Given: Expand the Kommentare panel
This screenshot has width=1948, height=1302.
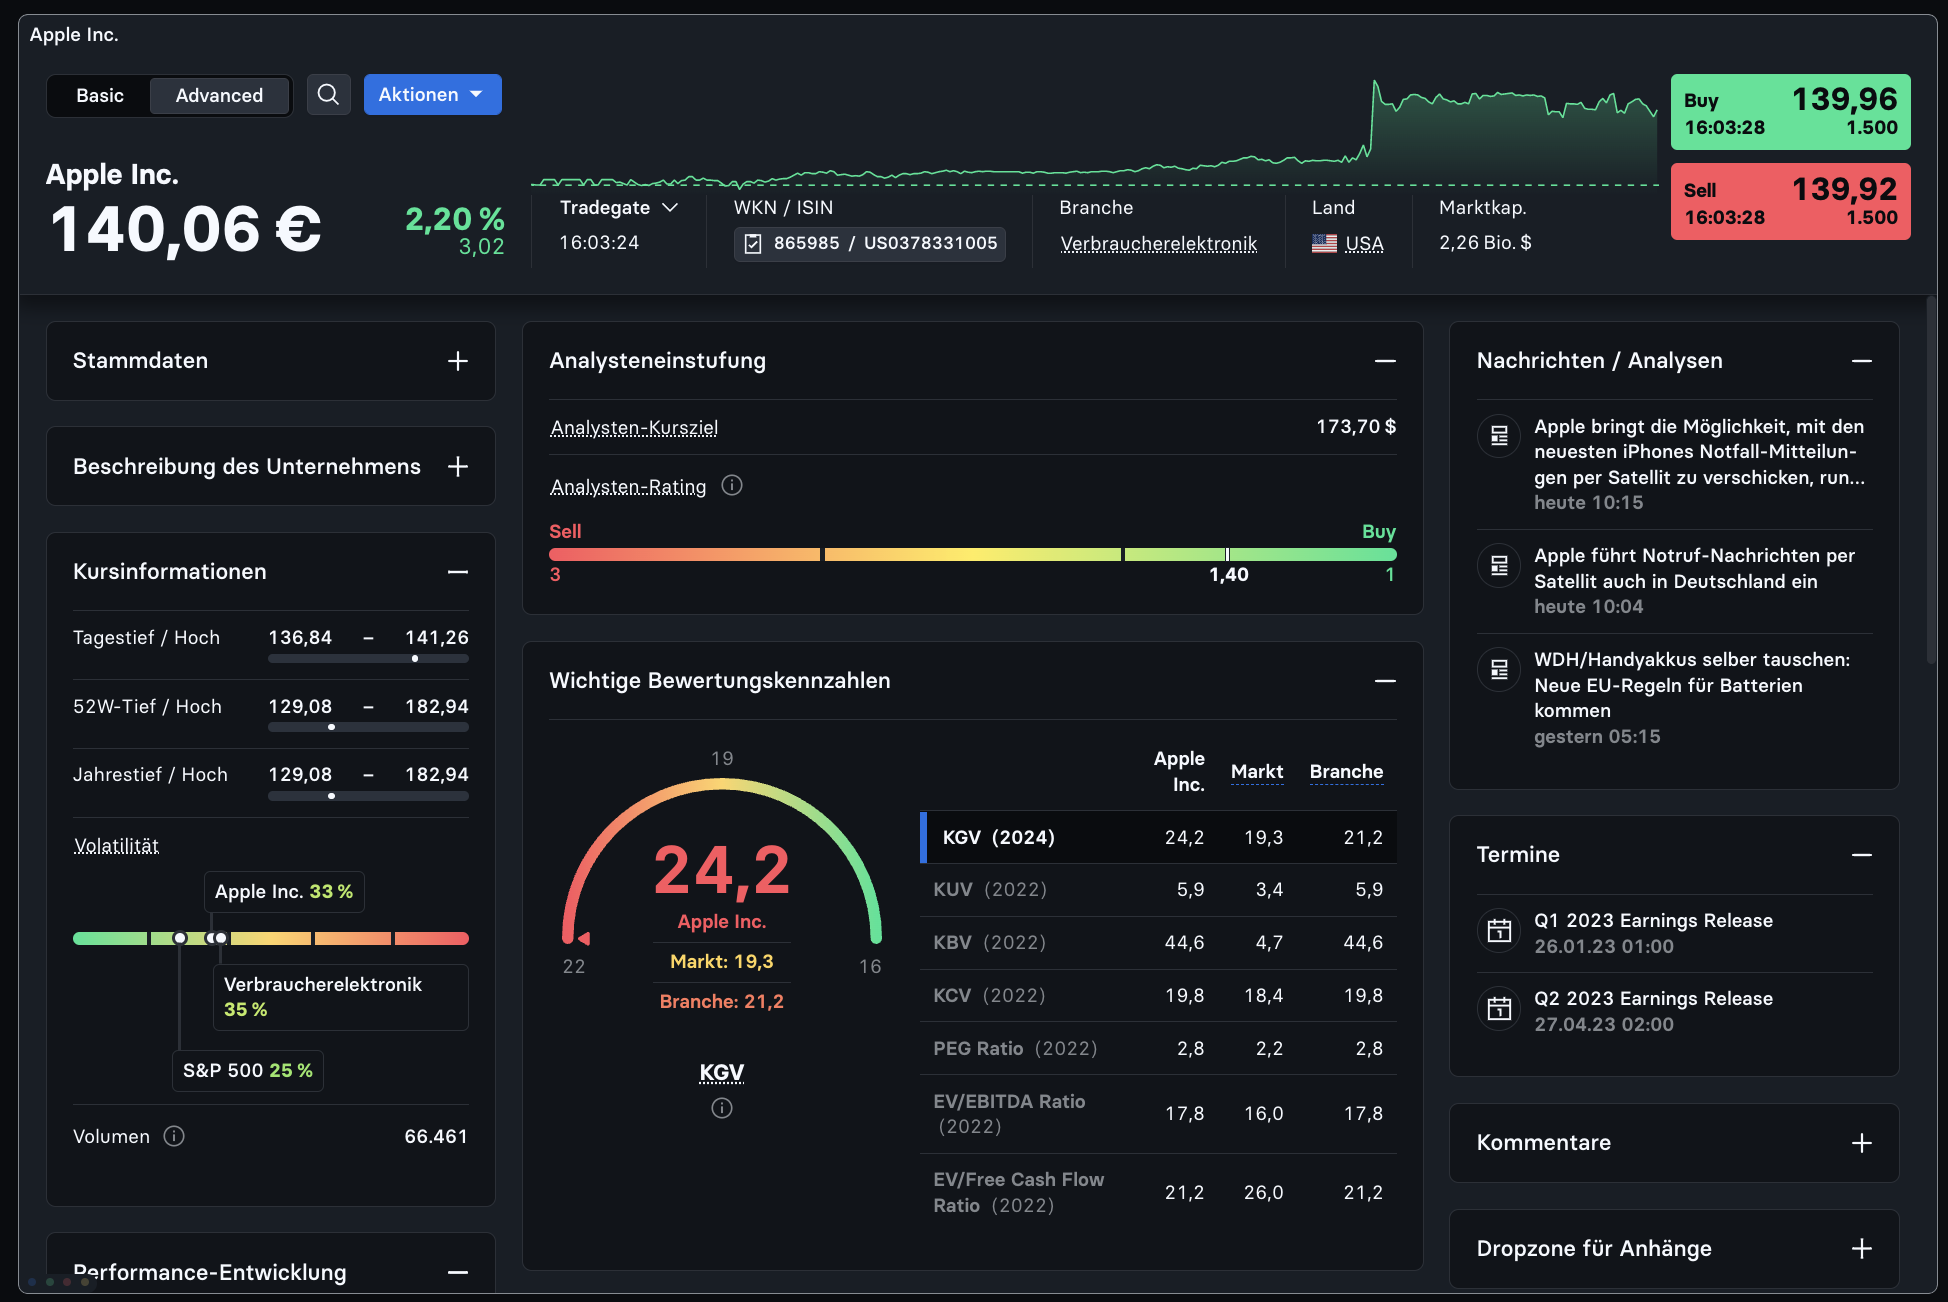Looking at the screenshot, I should pyautogui.click(x=1861, y=1143).
